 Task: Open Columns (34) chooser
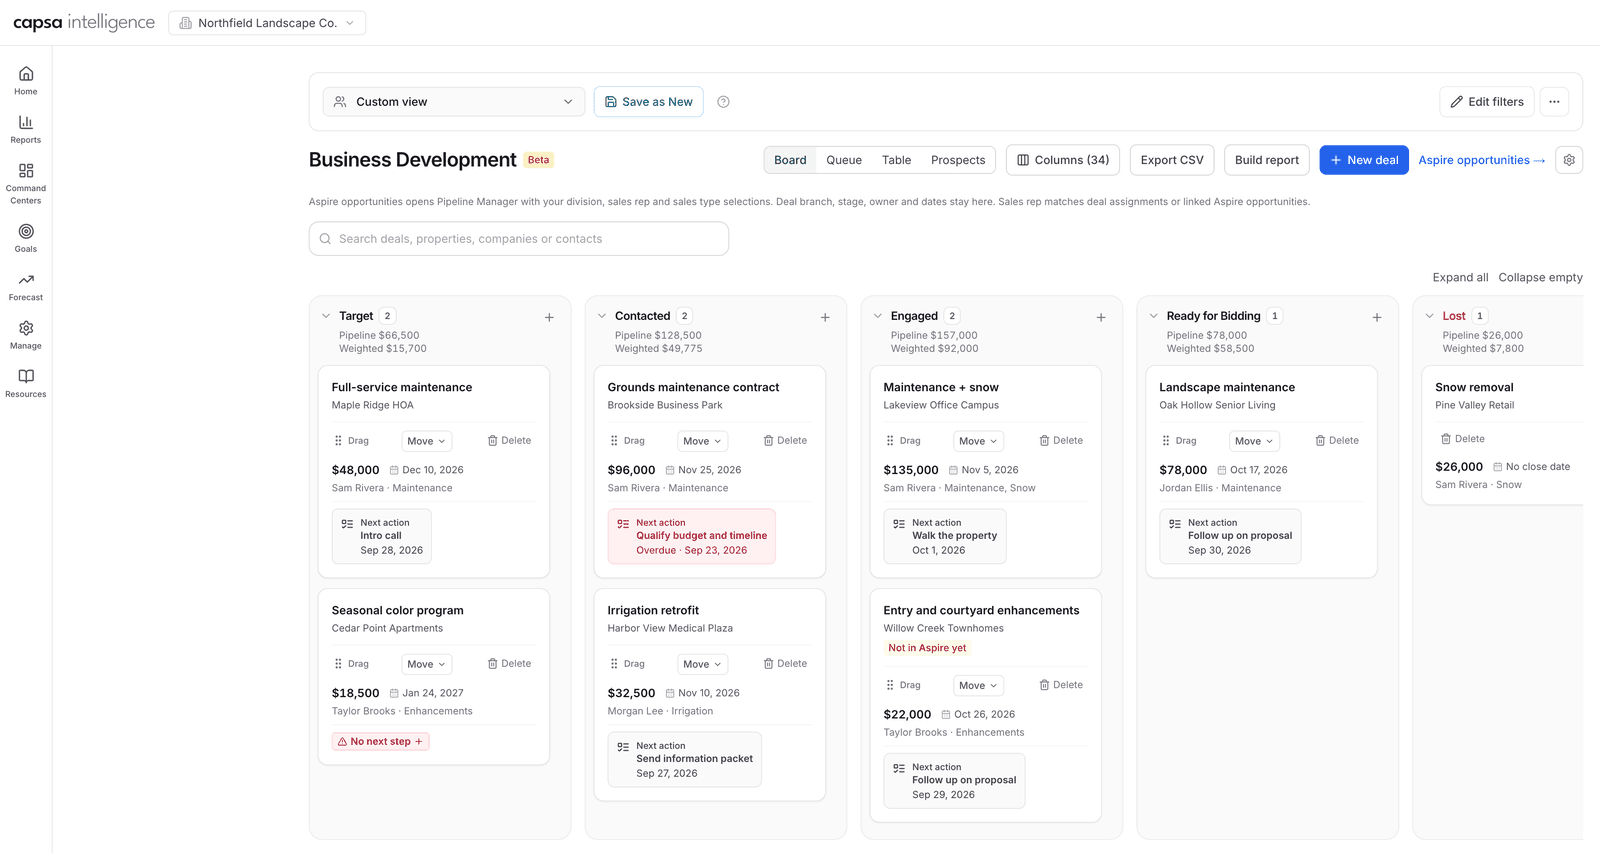pyautogui.click(x=1063, y=160)
